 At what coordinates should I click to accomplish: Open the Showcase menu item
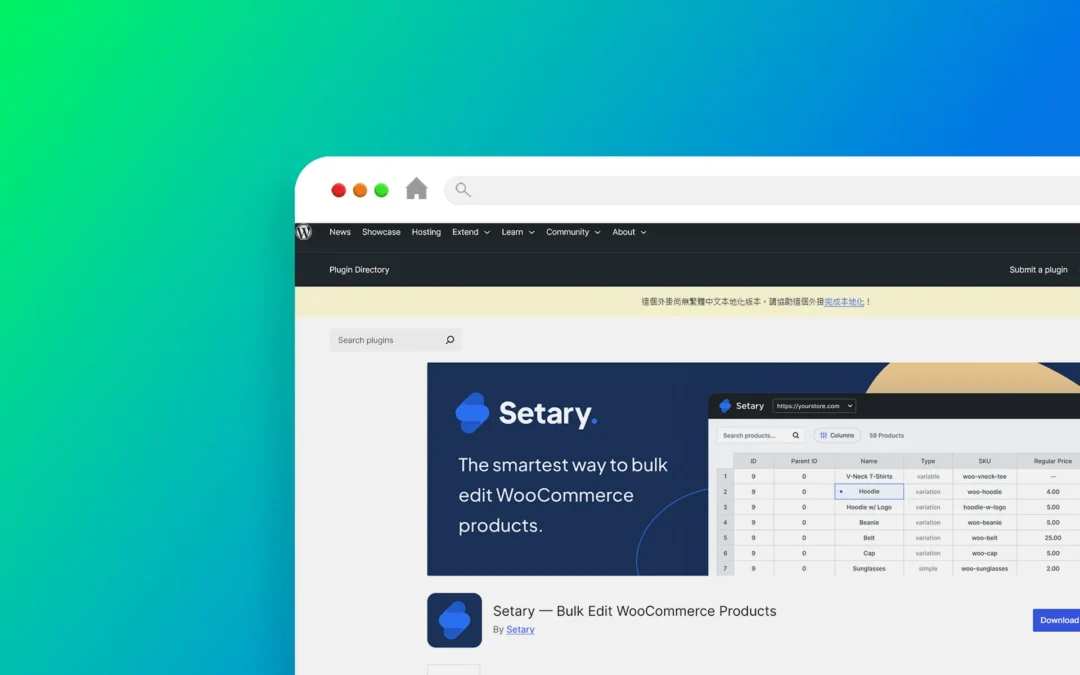click(381, 232)
